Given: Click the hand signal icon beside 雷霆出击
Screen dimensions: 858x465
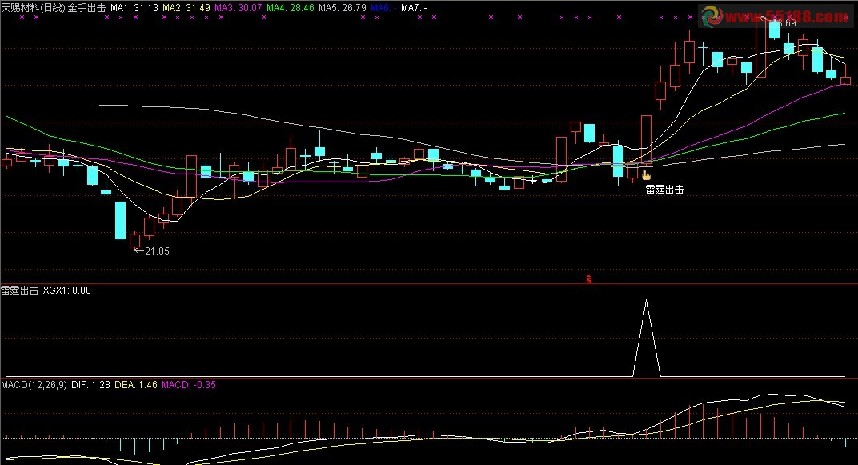Looking at the screenshot, I should (x=646, y=175).
